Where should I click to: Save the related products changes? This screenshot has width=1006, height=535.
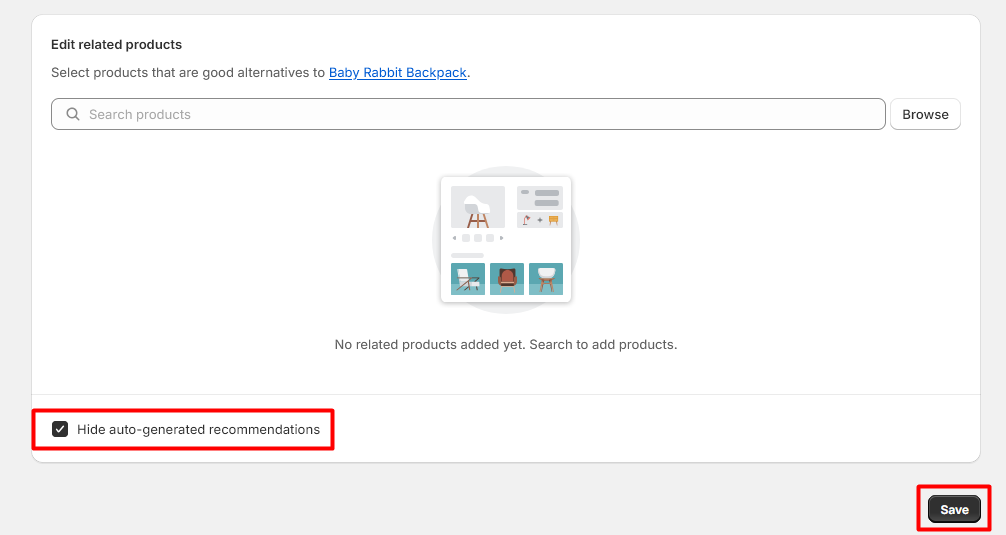pyautogui.click(x=954, y=509)
